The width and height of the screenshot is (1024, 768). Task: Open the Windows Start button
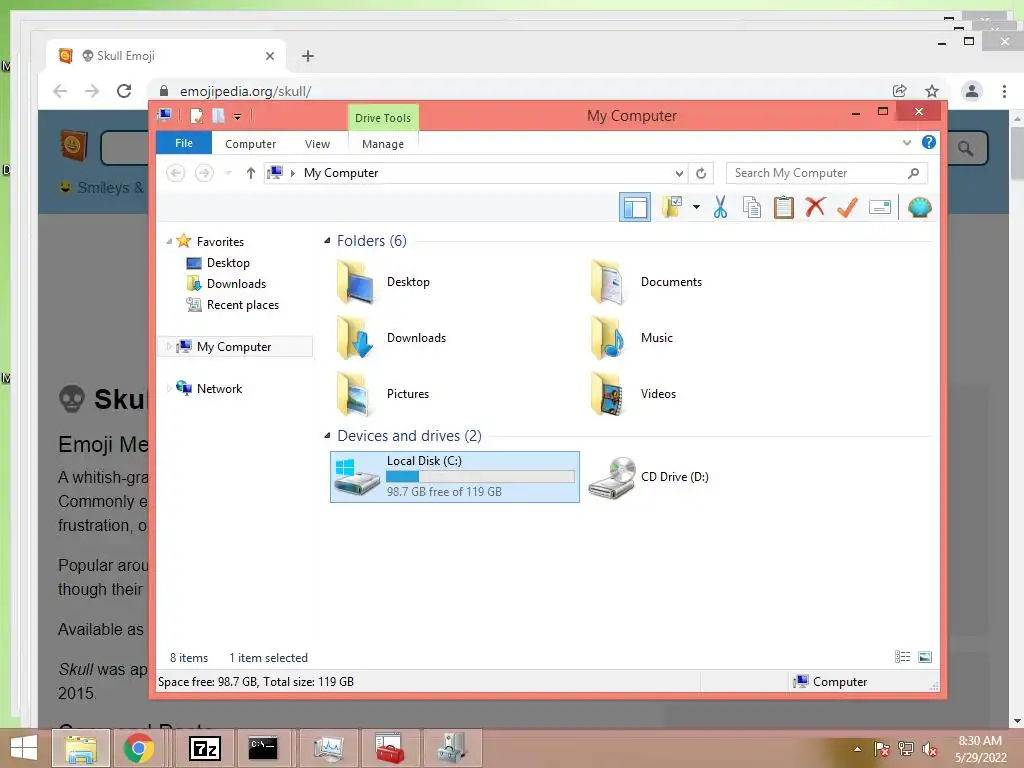point(24,748)
